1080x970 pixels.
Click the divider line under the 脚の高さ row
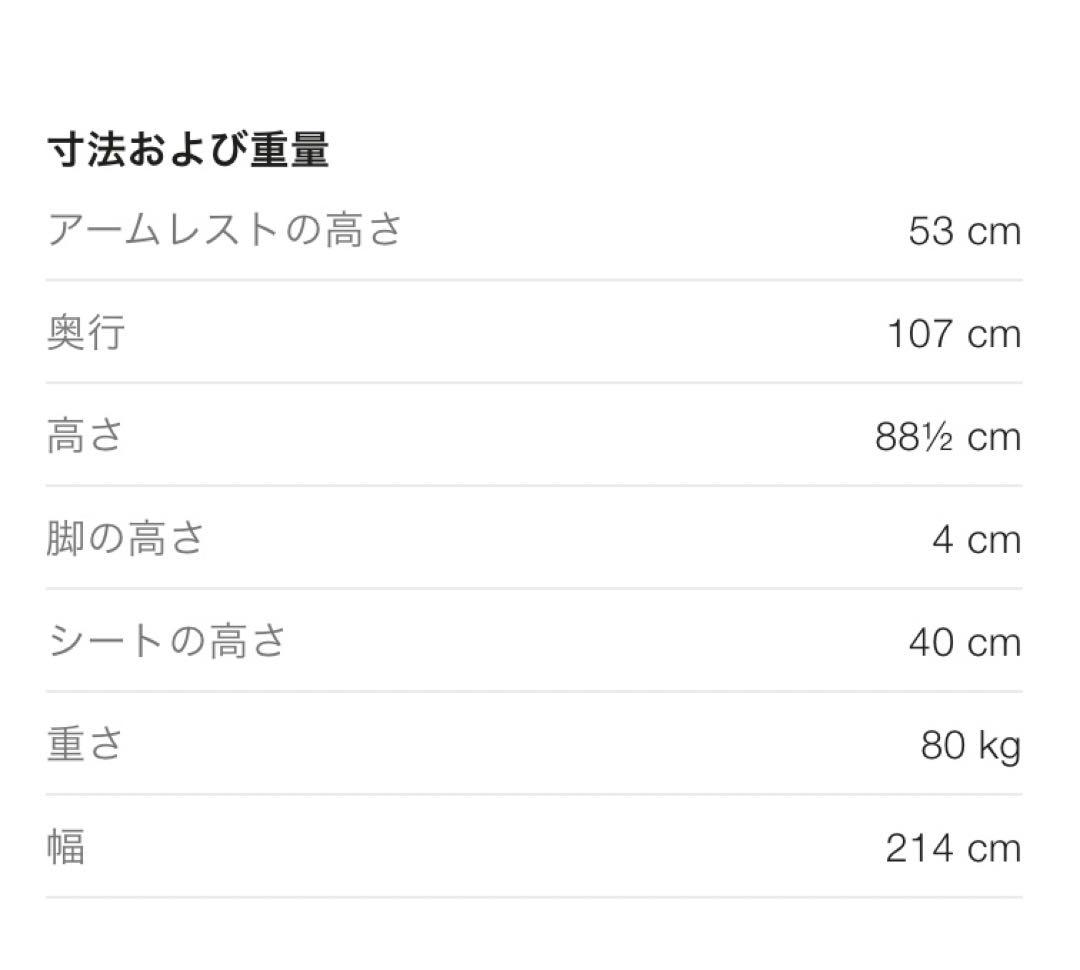534,588
